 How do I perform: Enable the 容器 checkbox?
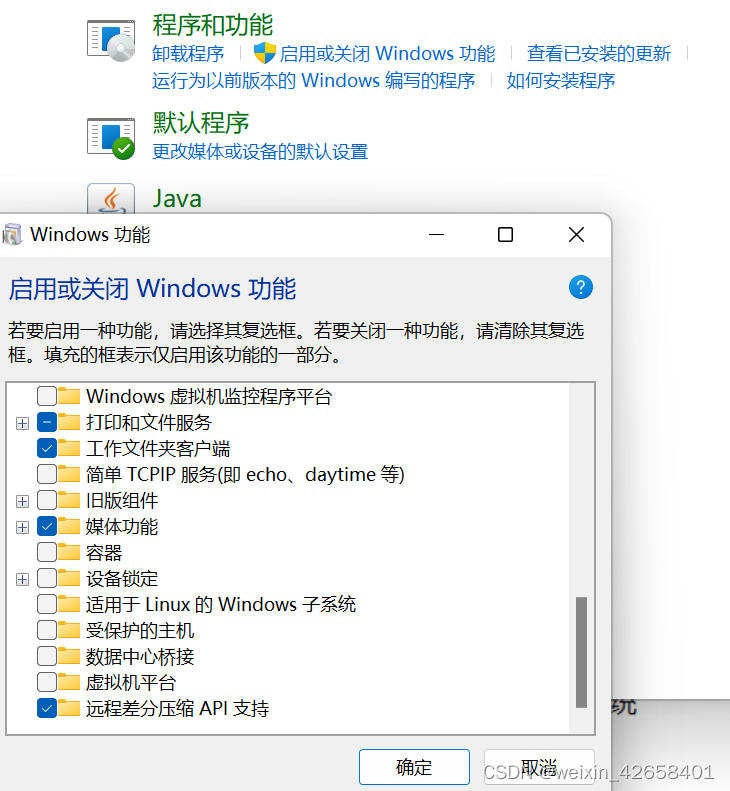46,552
